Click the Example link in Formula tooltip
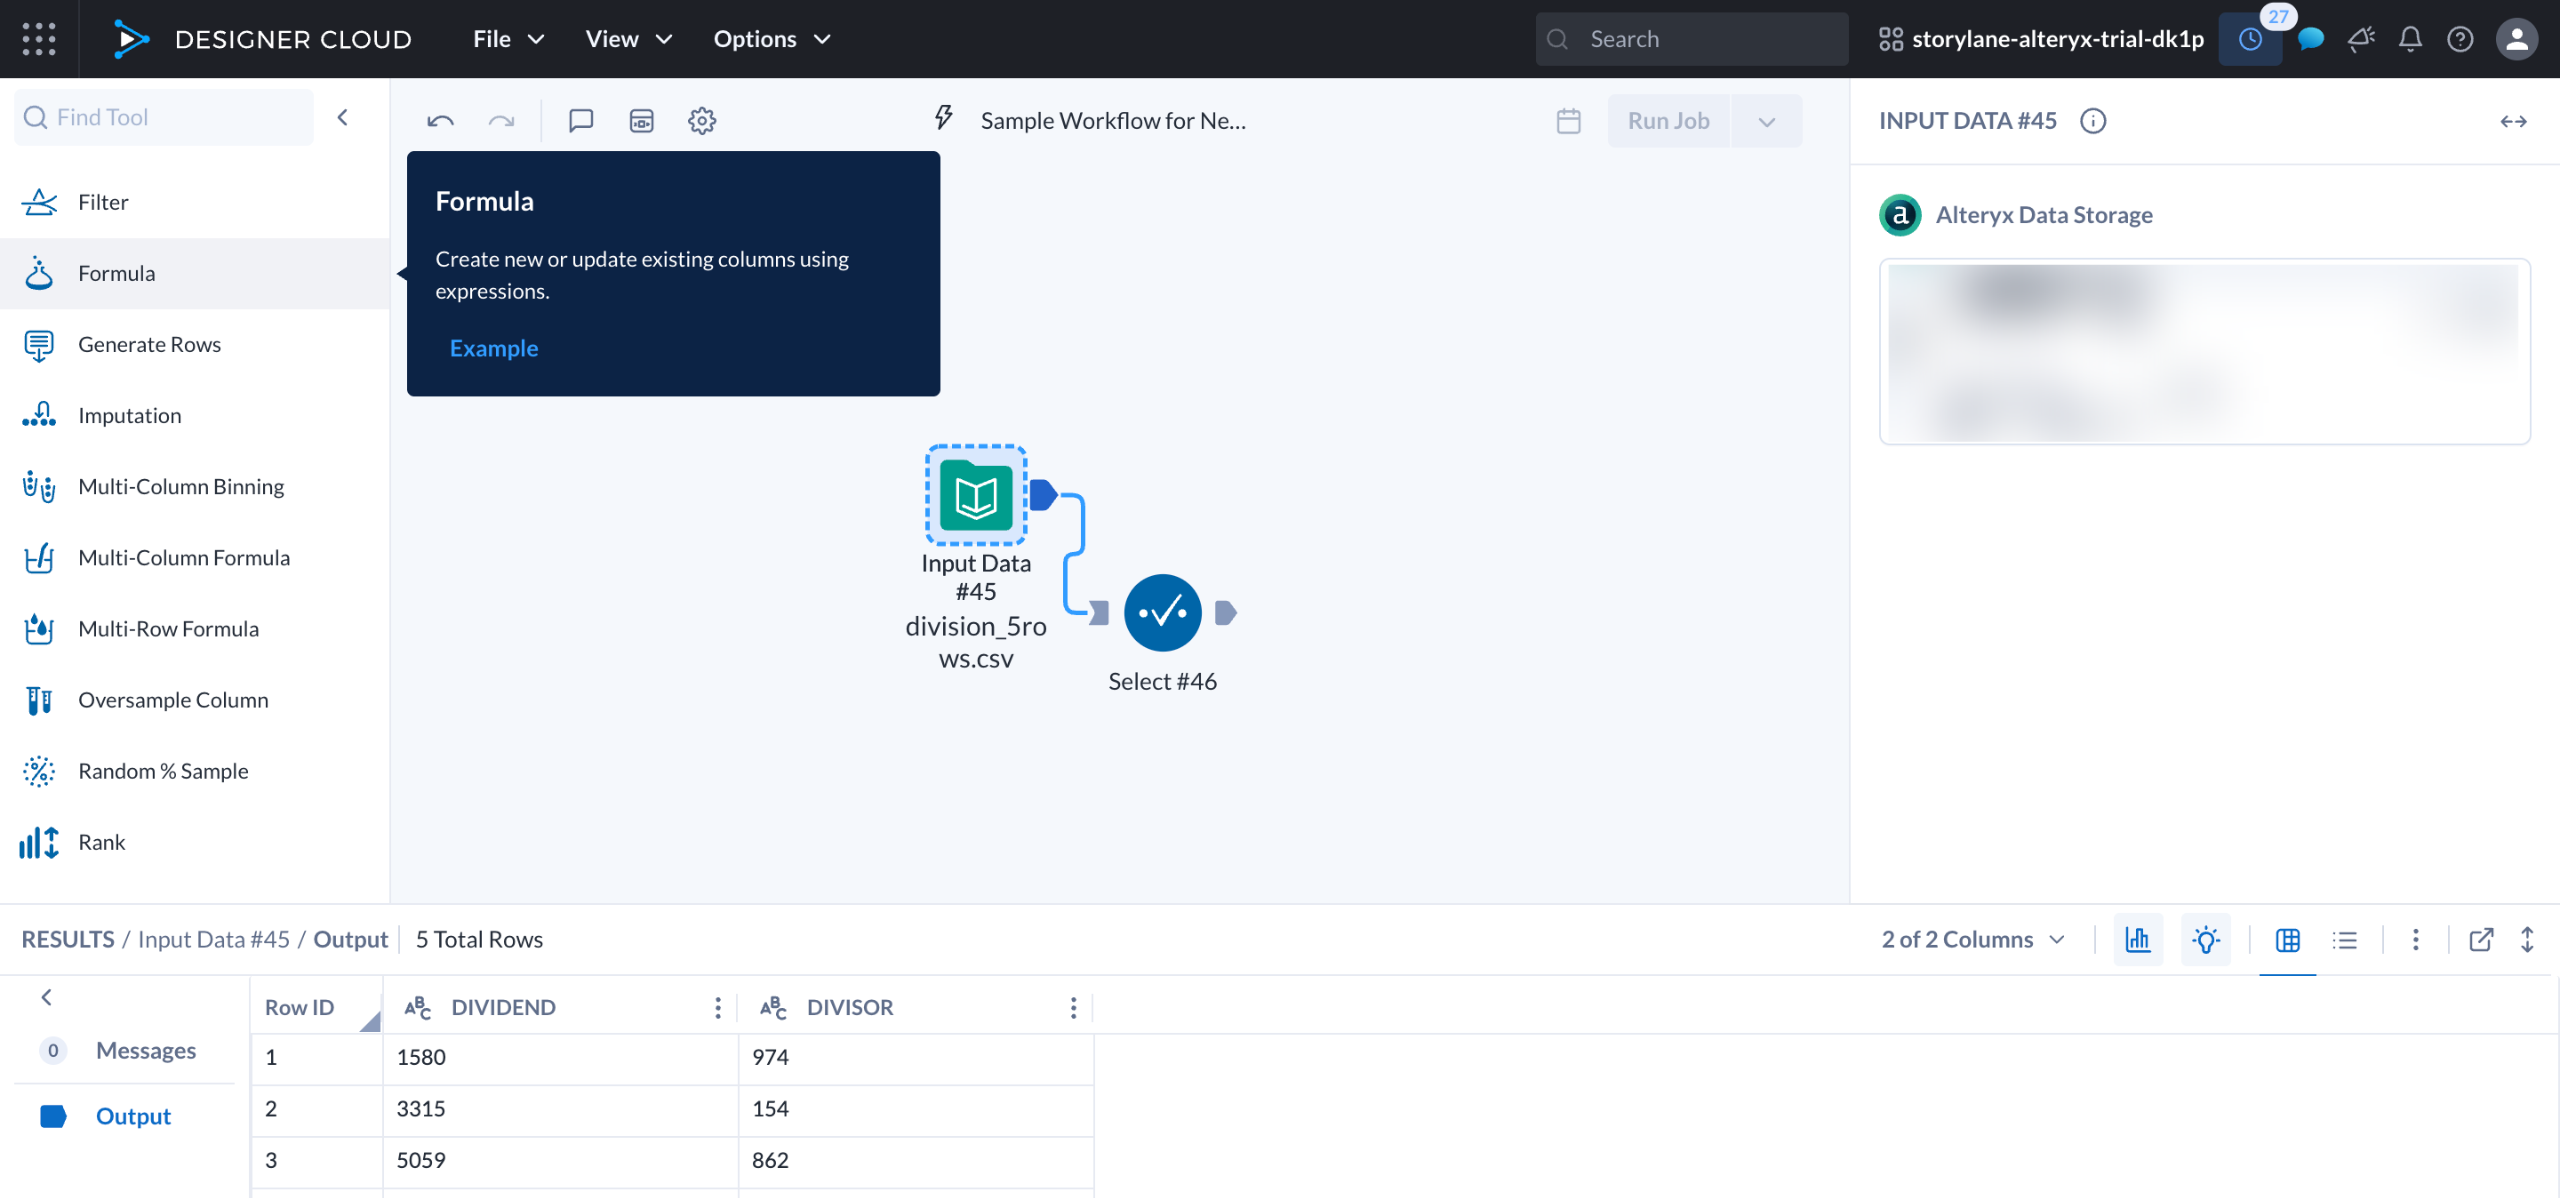The image size is (2560, 1198). [494, 348]
